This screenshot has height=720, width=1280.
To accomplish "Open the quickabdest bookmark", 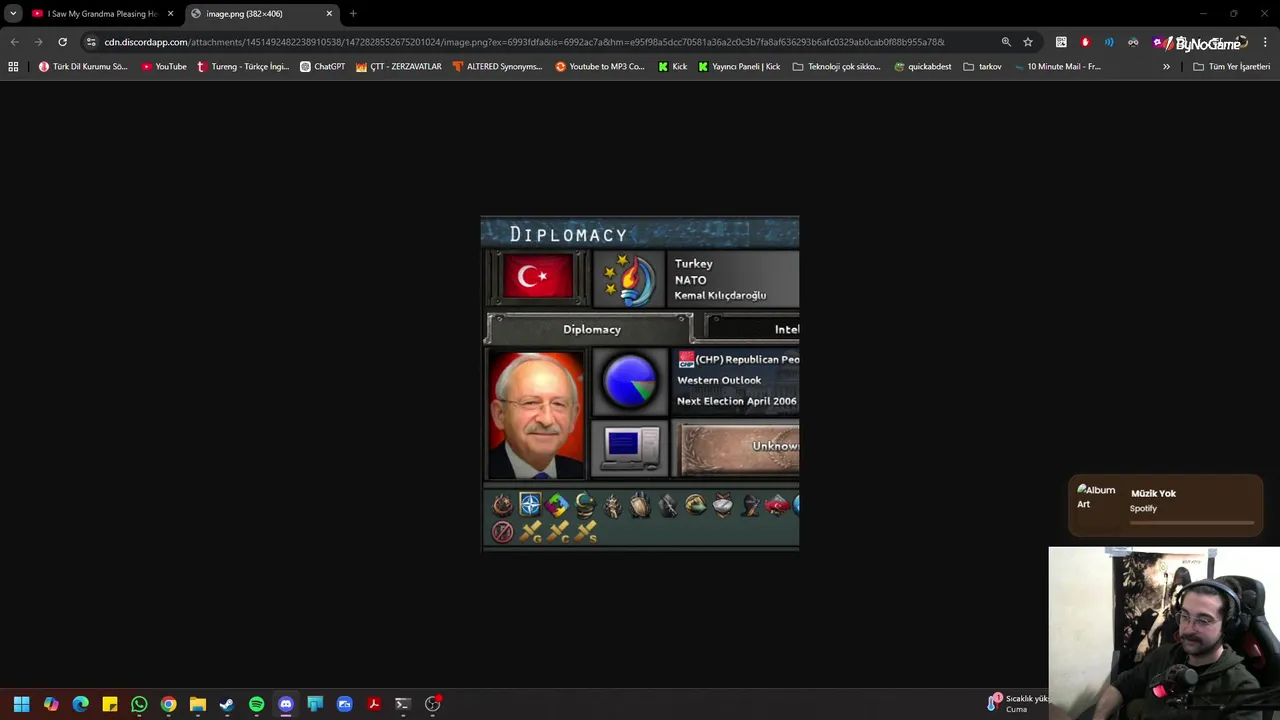I will (x=922, y=67).
